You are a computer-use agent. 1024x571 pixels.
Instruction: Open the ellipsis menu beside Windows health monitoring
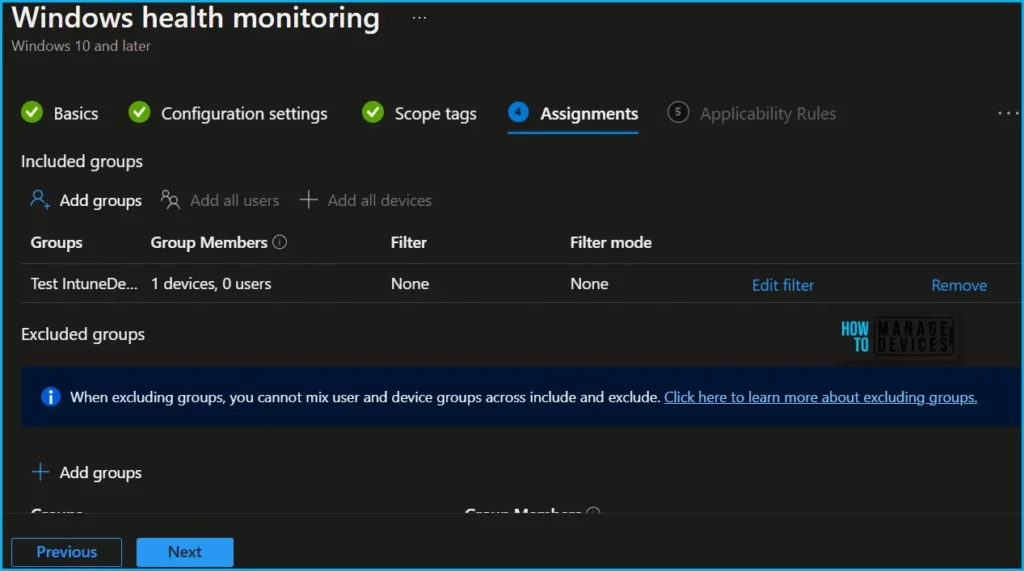tap(419, 18)
